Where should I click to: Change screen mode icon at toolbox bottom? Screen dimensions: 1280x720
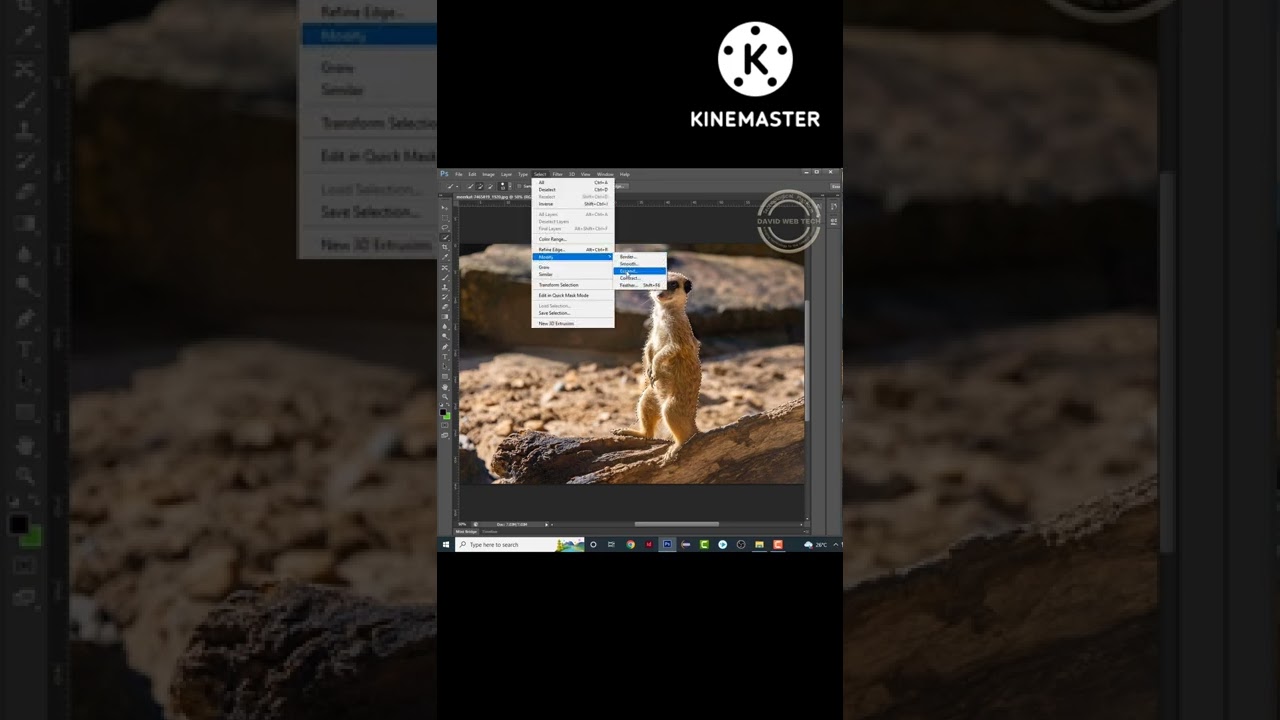[445, 435]
